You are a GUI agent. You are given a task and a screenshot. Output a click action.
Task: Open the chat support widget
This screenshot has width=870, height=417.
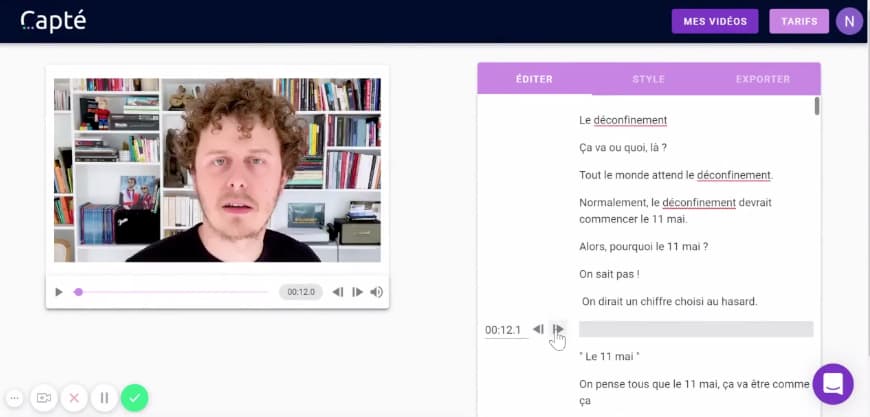coord(833,384)
